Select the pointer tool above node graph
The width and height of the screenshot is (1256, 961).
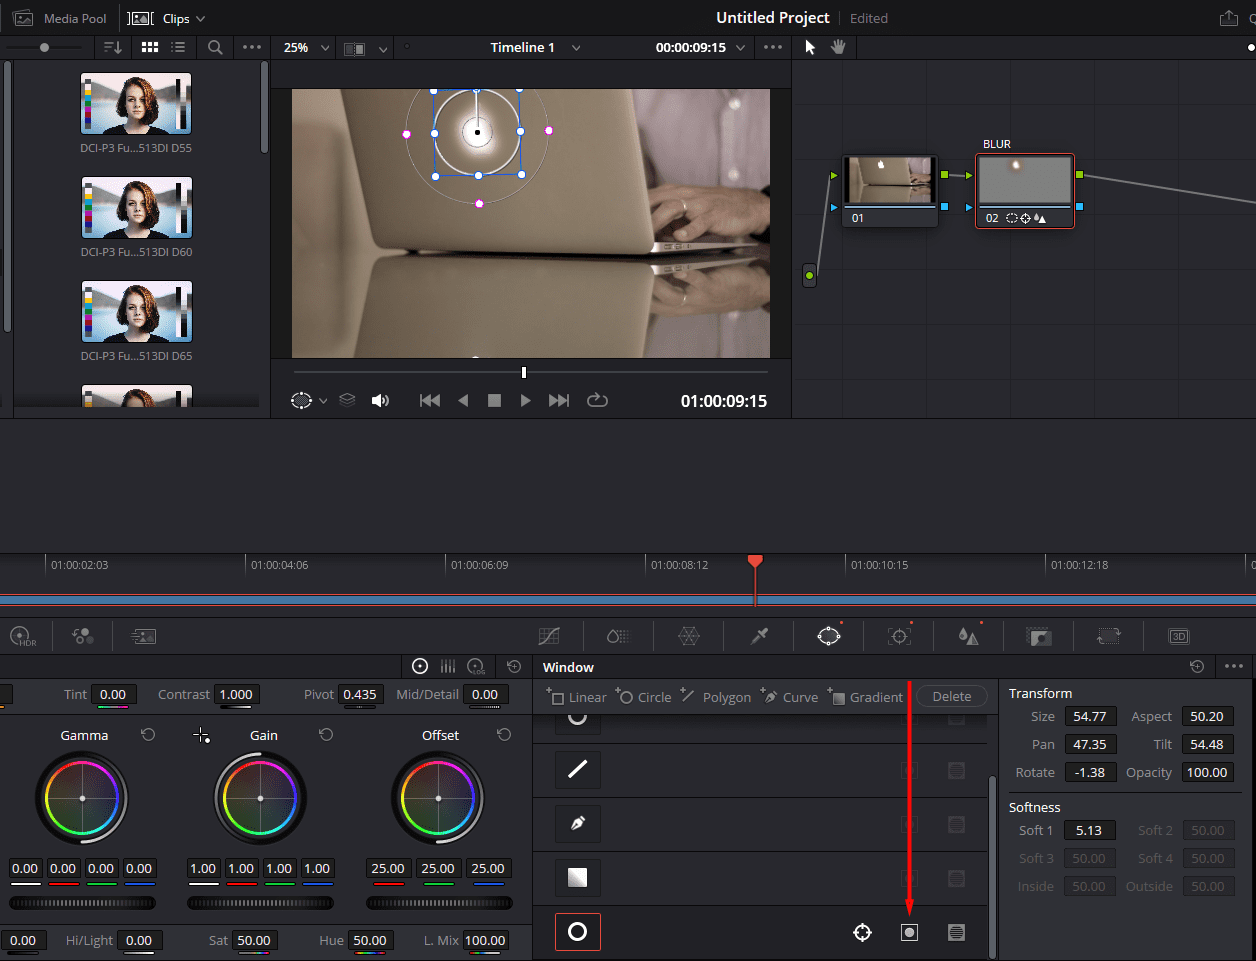[x=810, y=47]
